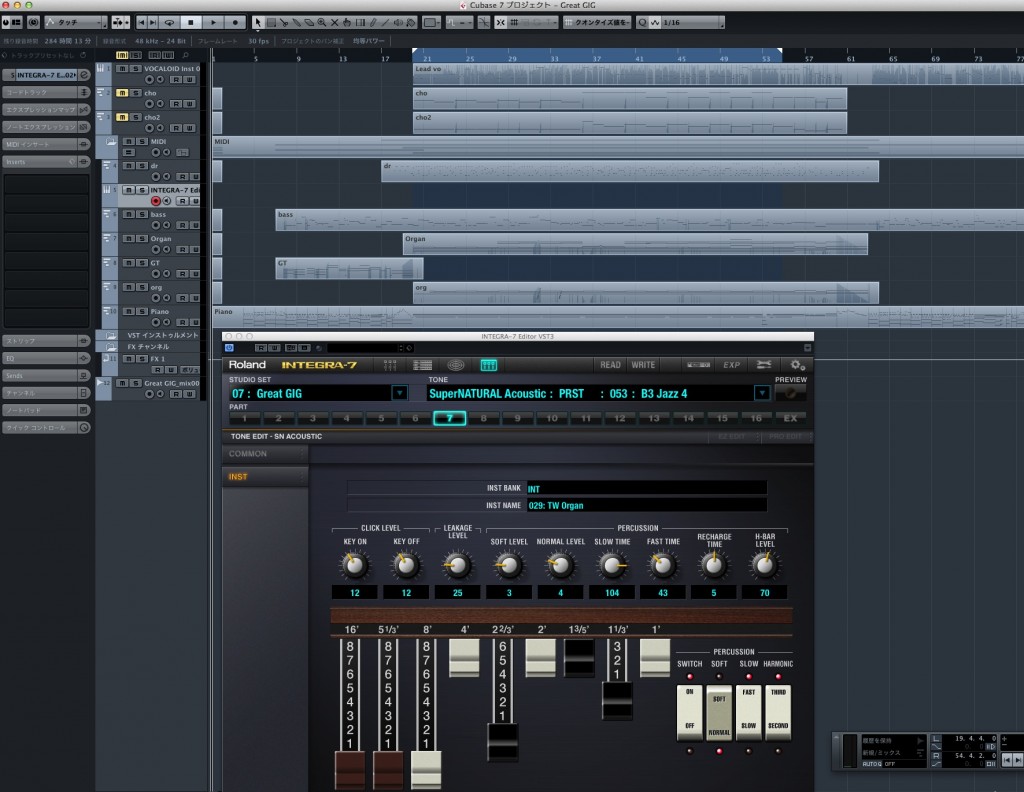Click edit instrument icon beside INTEGRA-7 E..02
Screen dimensions: 1024x792
click(x=84, y=75)
